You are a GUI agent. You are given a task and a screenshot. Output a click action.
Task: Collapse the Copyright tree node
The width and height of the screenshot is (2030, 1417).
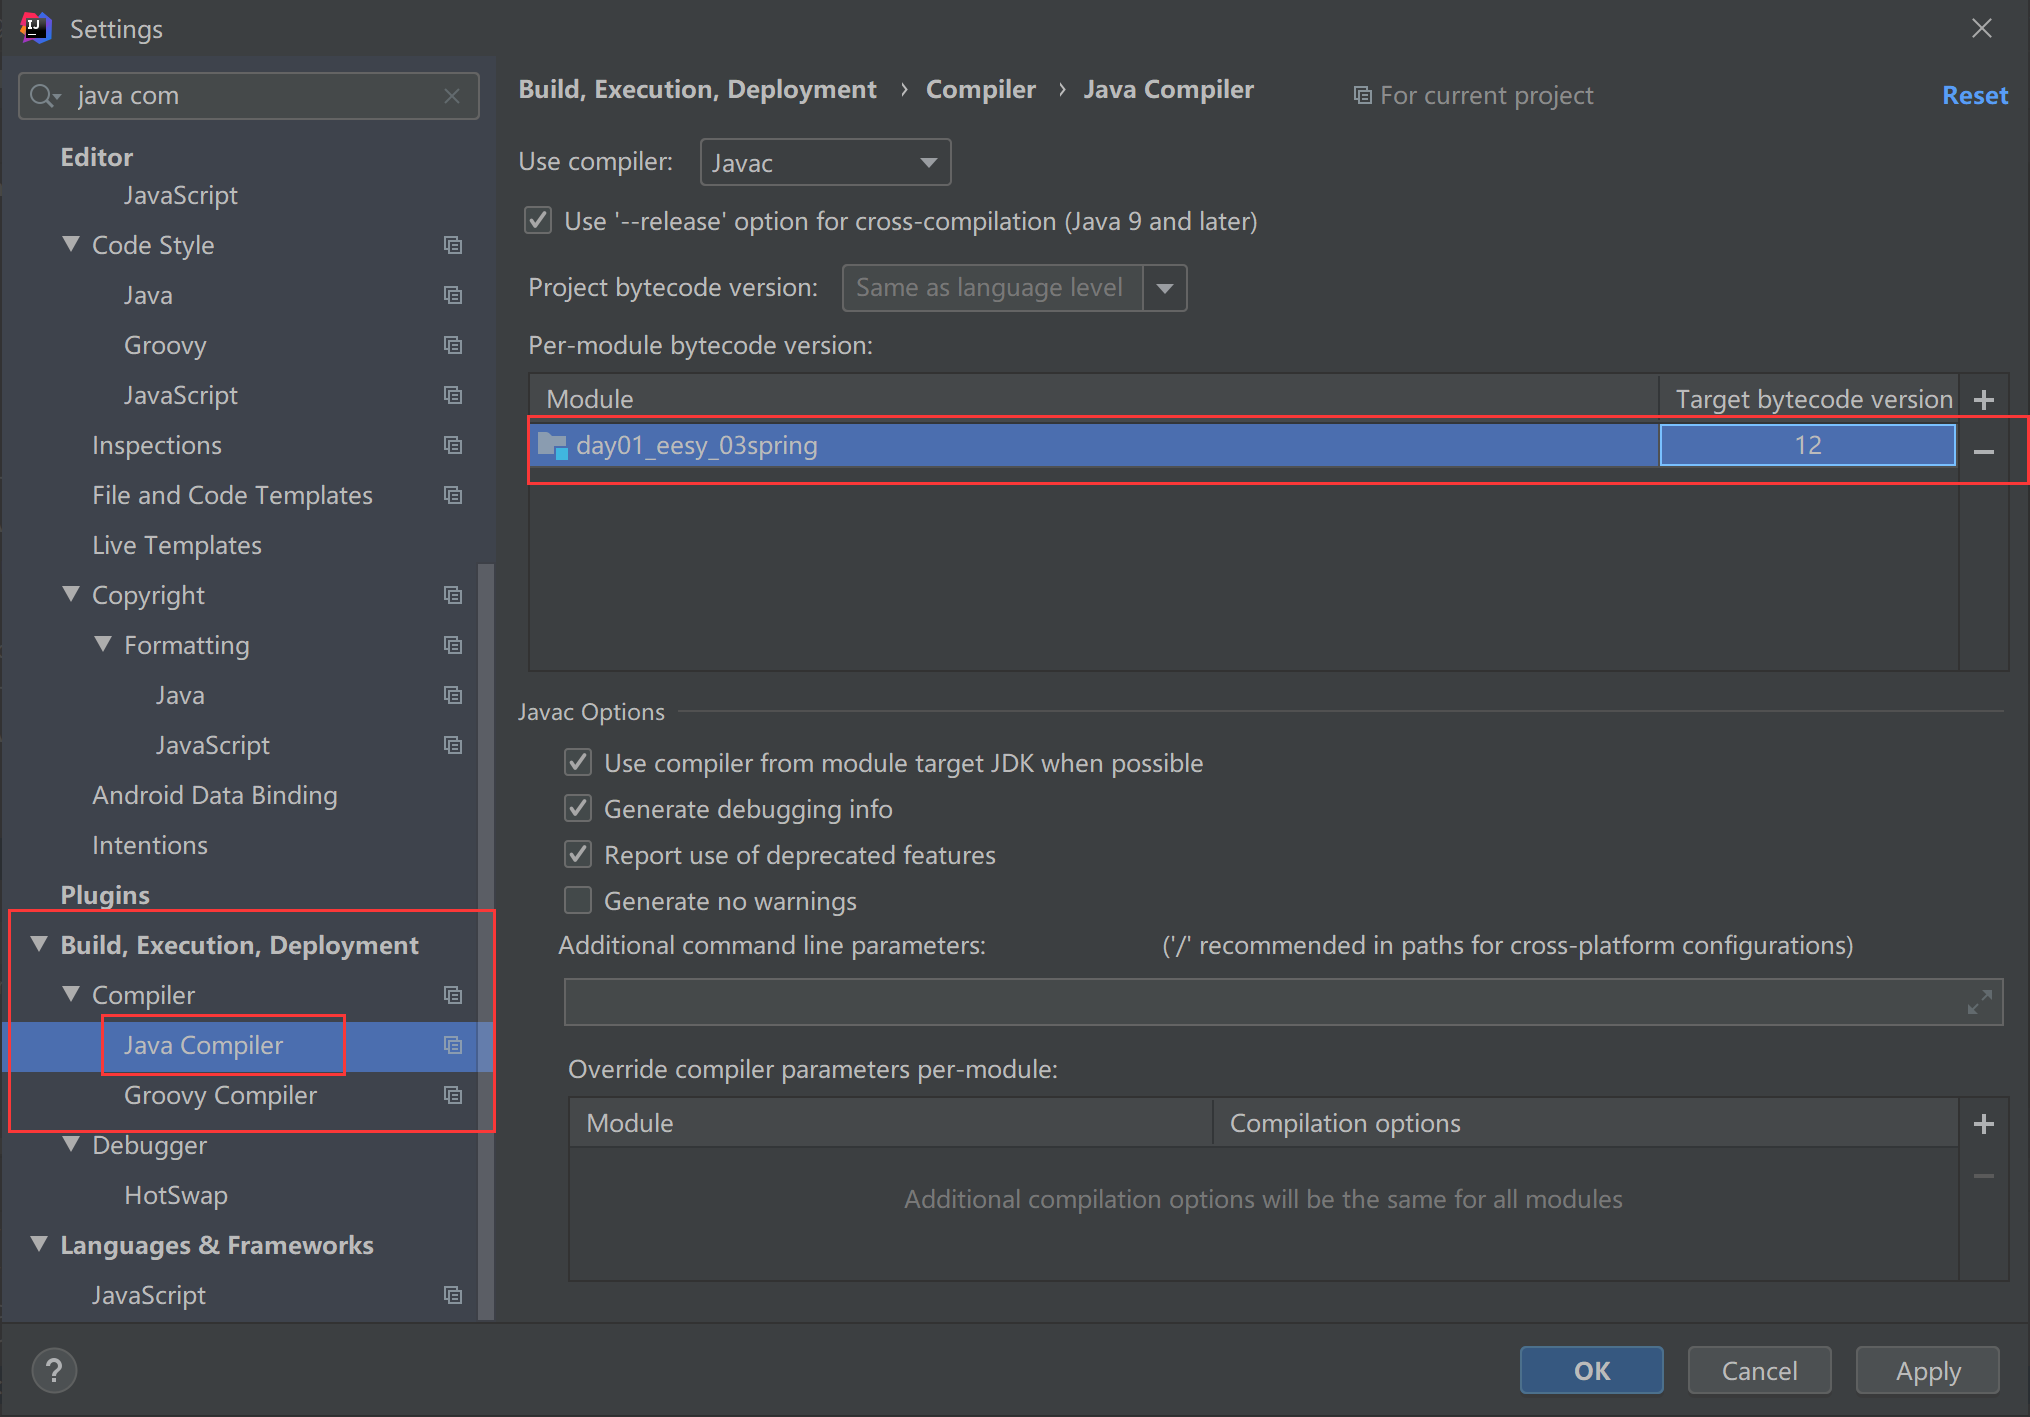click(x=71, y=594)
